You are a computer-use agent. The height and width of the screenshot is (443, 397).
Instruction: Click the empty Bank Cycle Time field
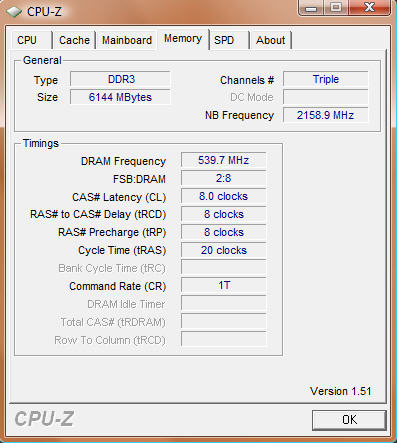click(224, 268)
